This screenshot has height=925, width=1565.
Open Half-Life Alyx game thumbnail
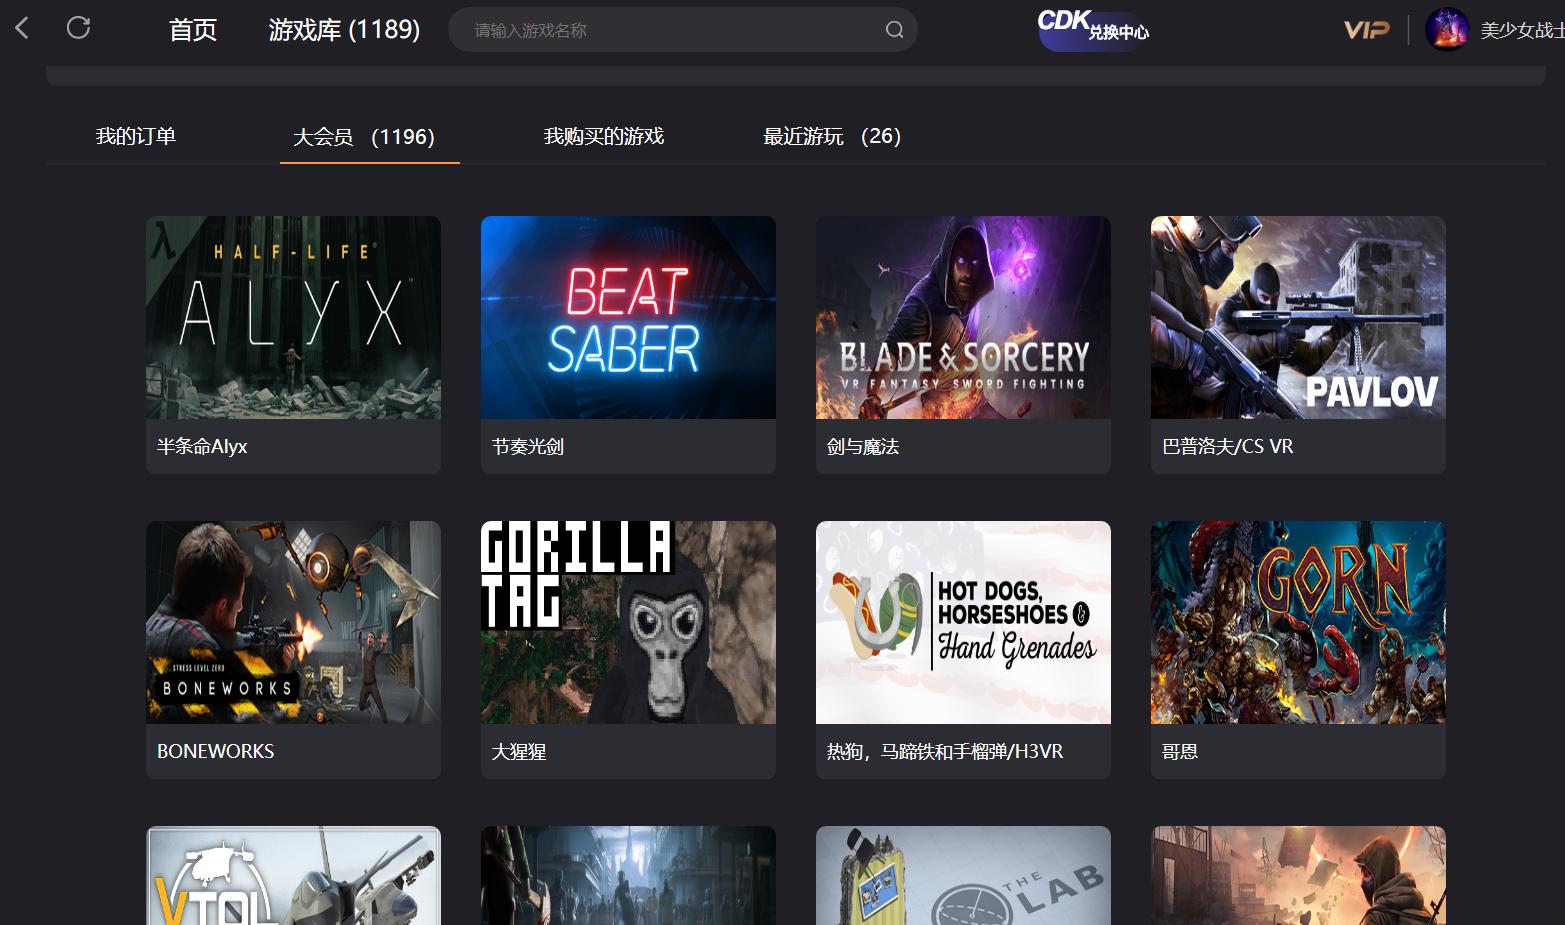point(293,318)
